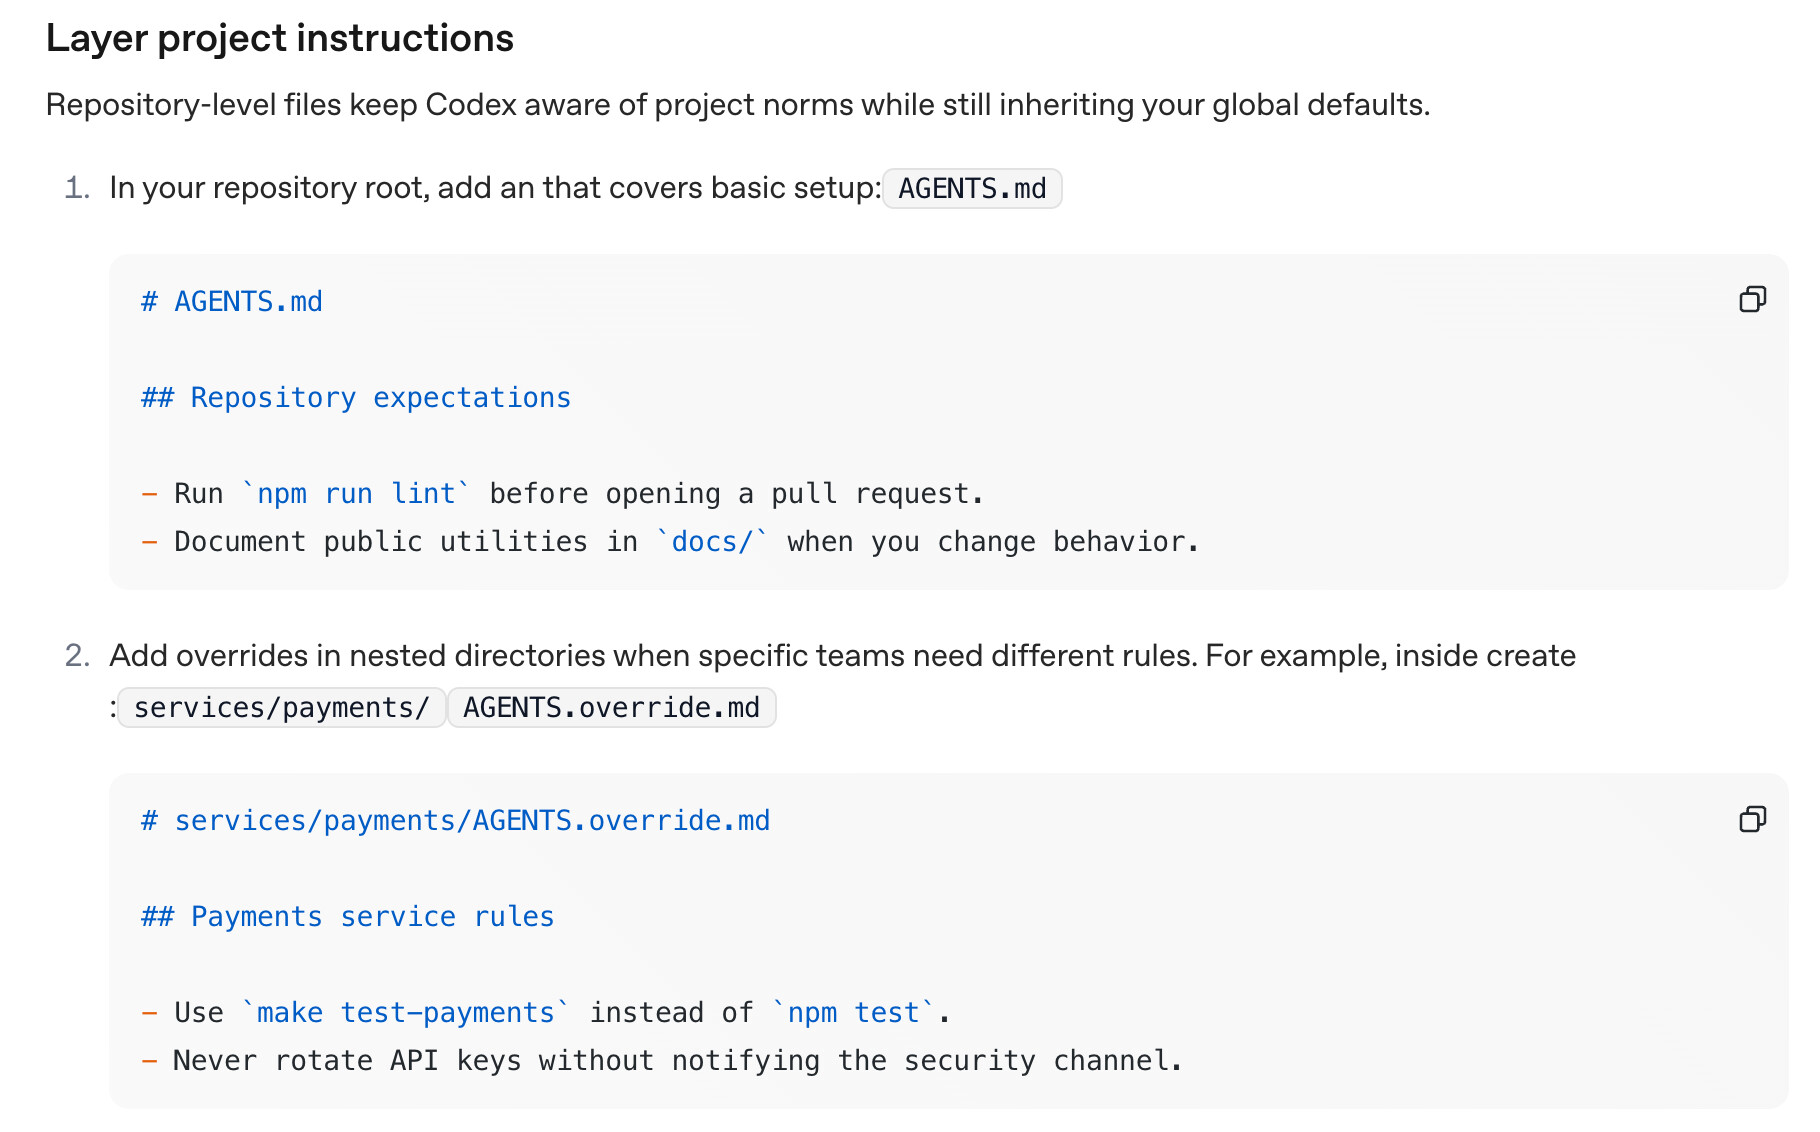This screenshot has height=1132, width=1820.
Task: Click the Repository-level files intro paragraph
Action: tap(738, 105)
